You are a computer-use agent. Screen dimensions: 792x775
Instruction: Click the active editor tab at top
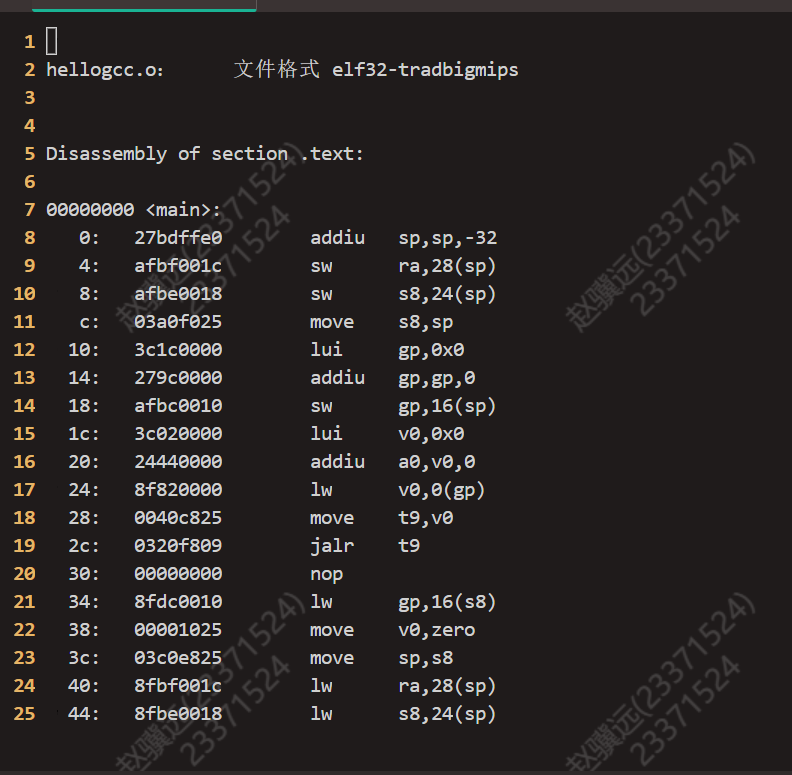[144, 6]
